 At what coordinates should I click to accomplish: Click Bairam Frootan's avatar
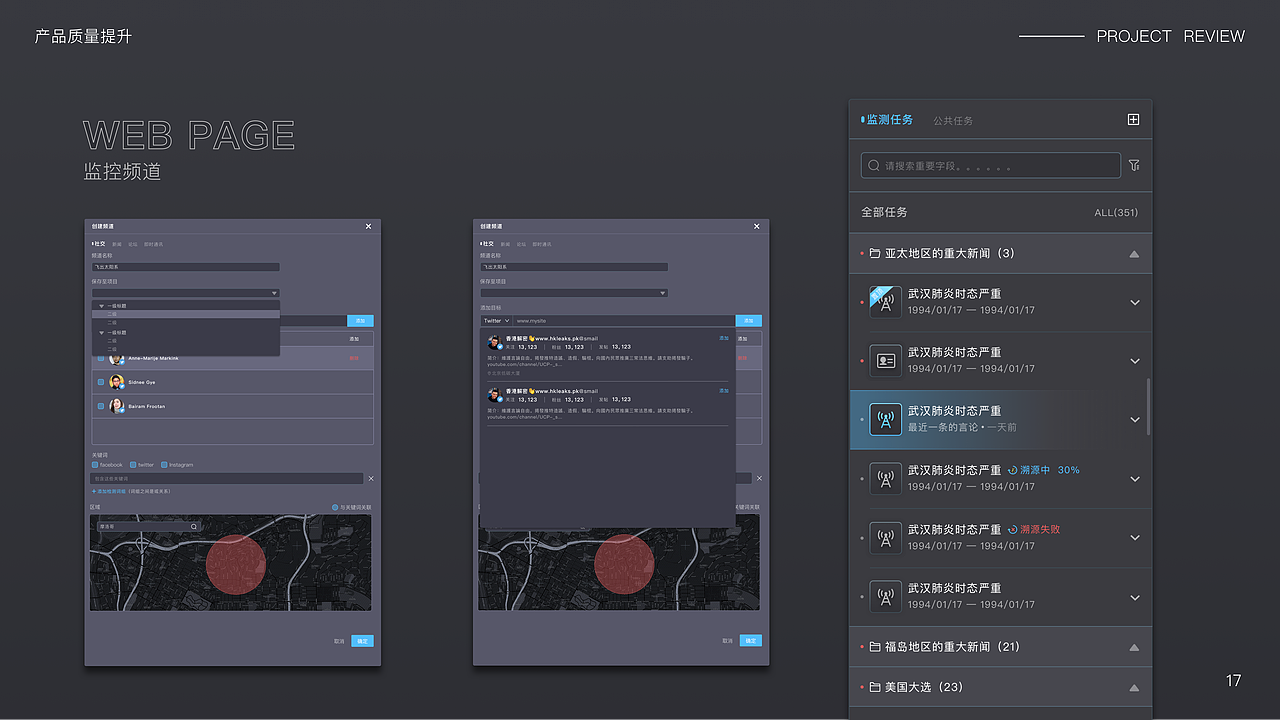pyautogui.click(x=117, y=406)
